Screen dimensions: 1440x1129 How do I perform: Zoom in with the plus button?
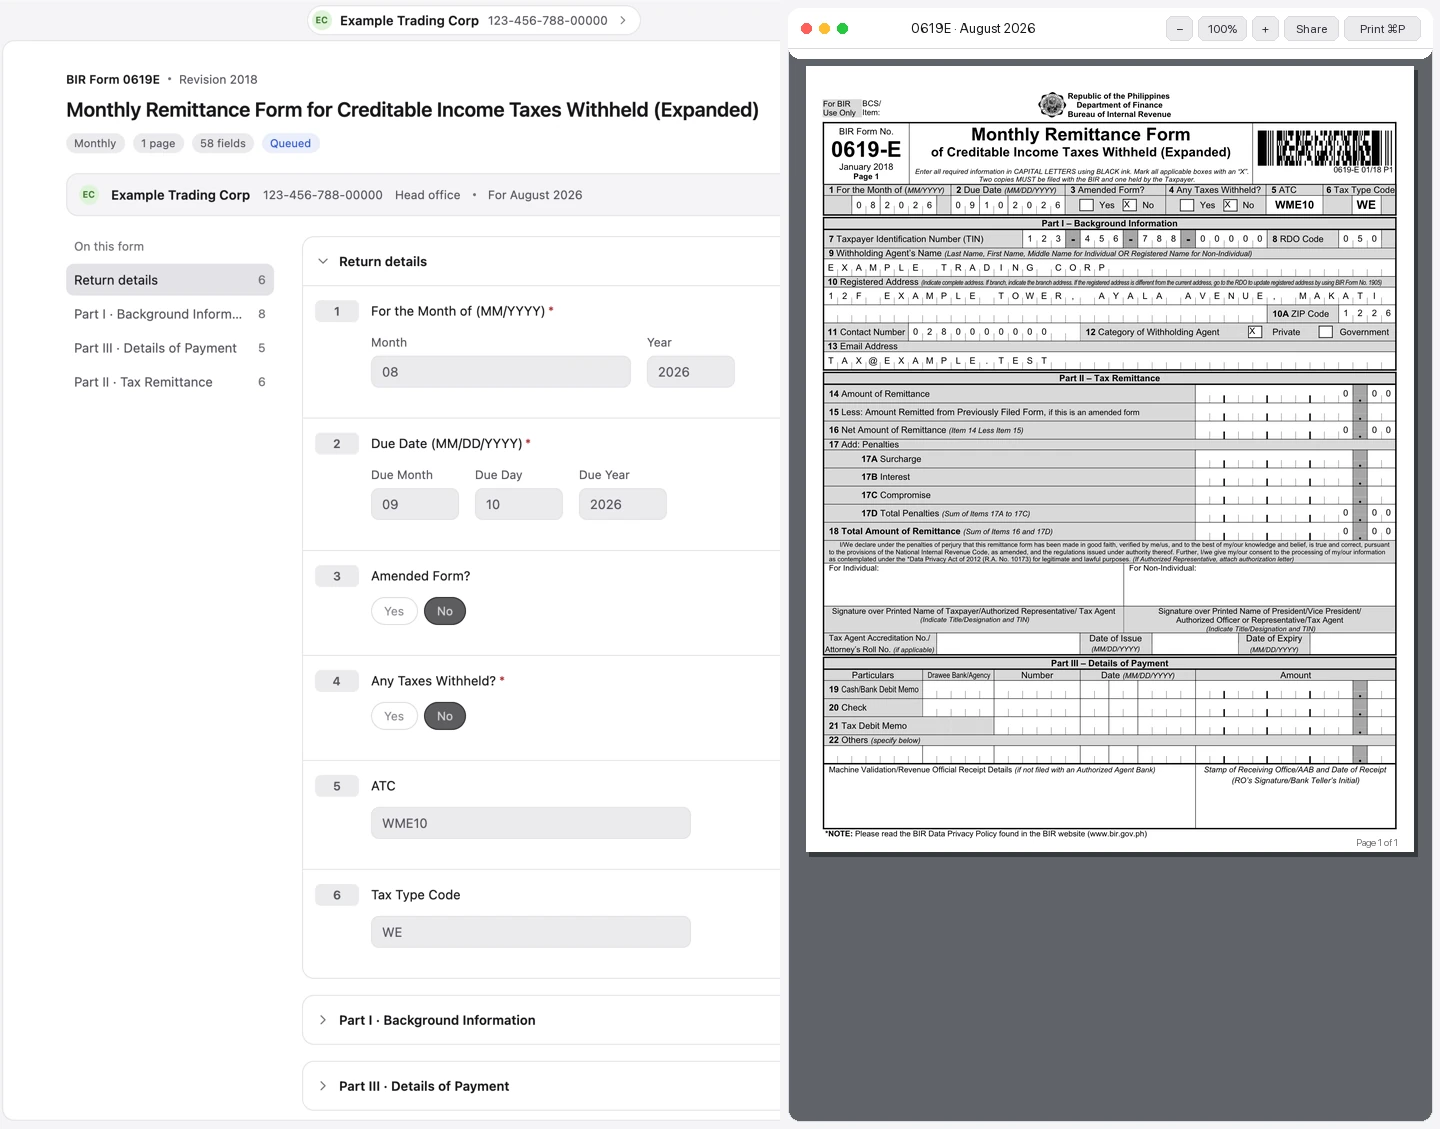tap(1265, 29)
